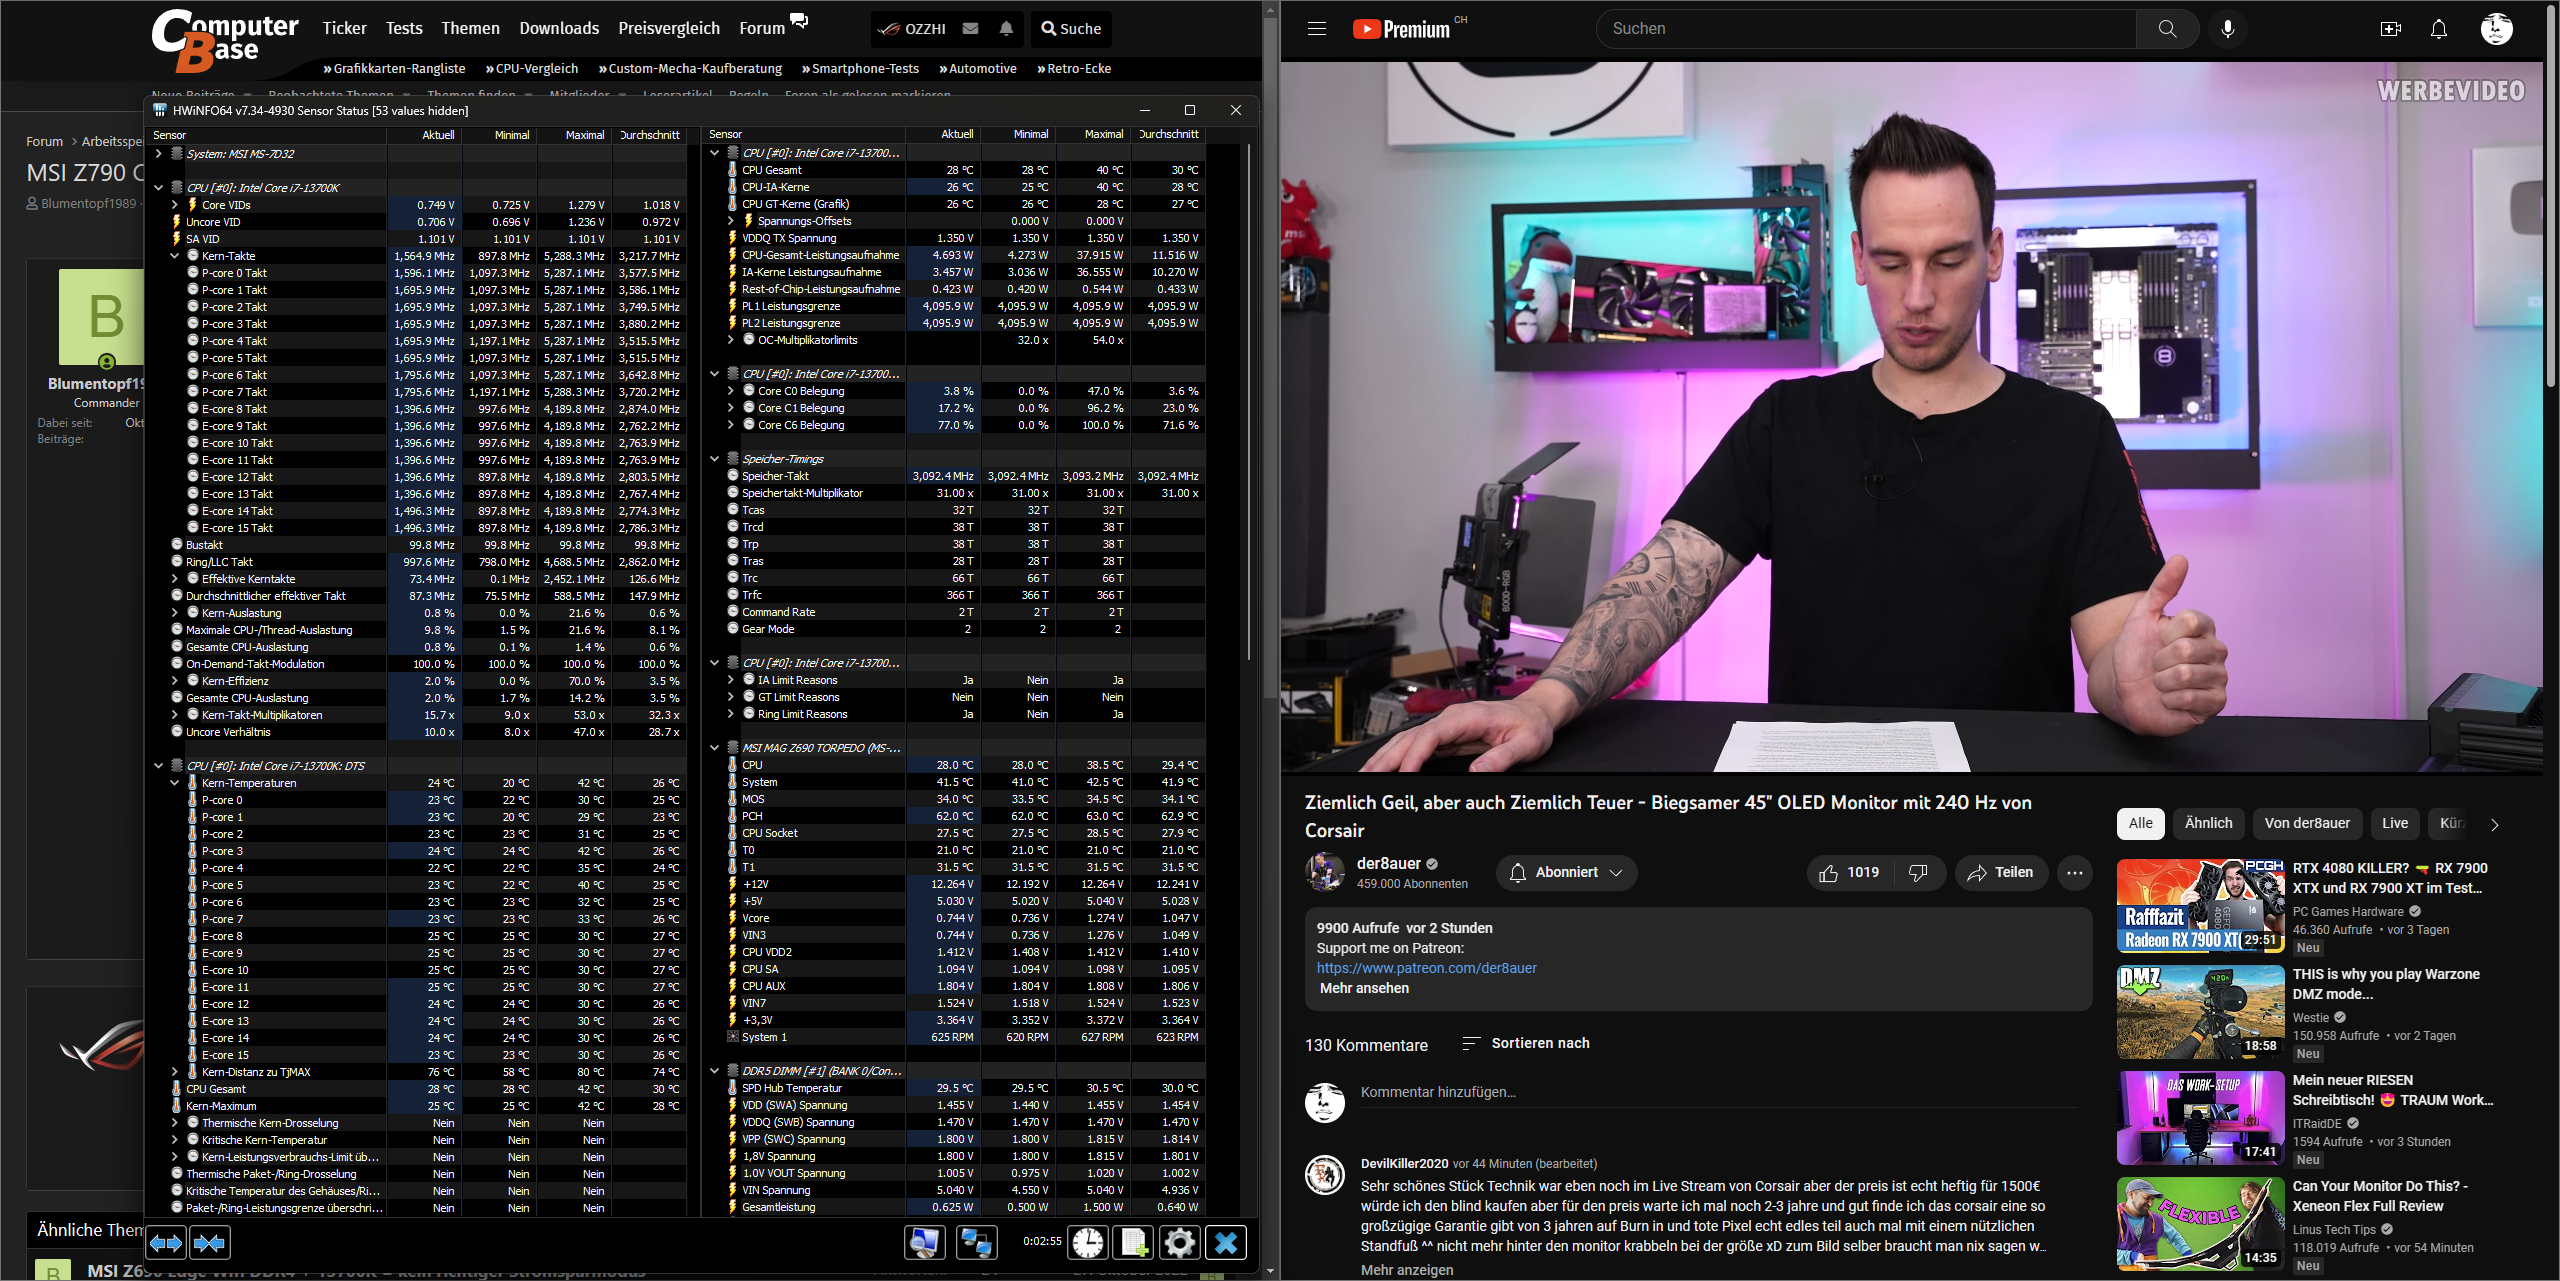Open YouTube notifications bell
The width and height of the screenshot is (2560, 1281).
(x=2439, y=29)
